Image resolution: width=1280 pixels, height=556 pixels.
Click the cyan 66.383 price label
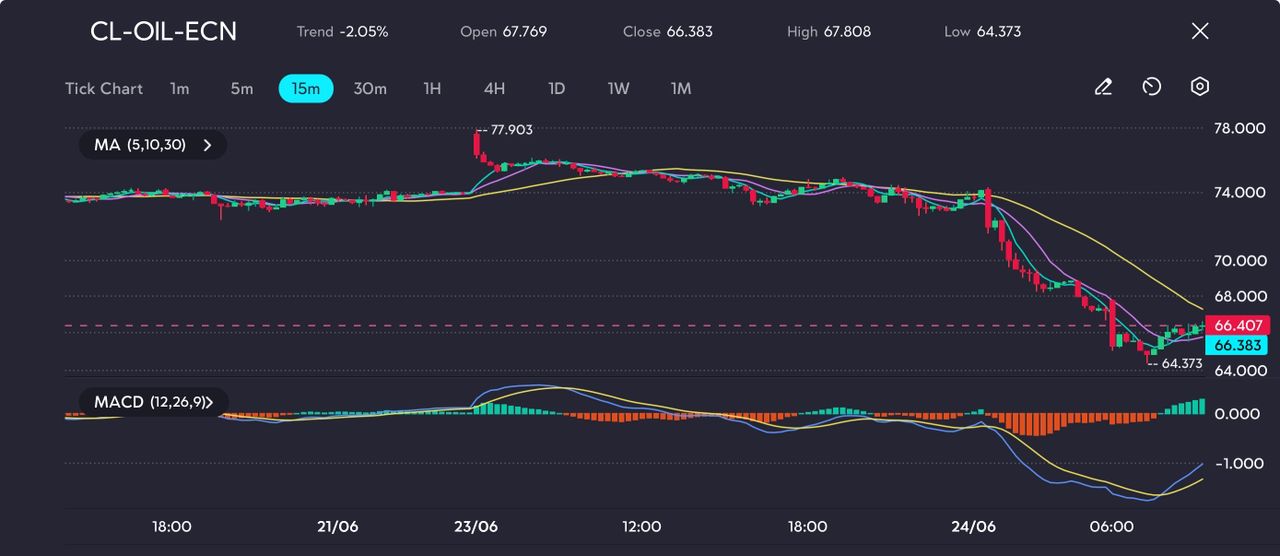pos(1238,345)
